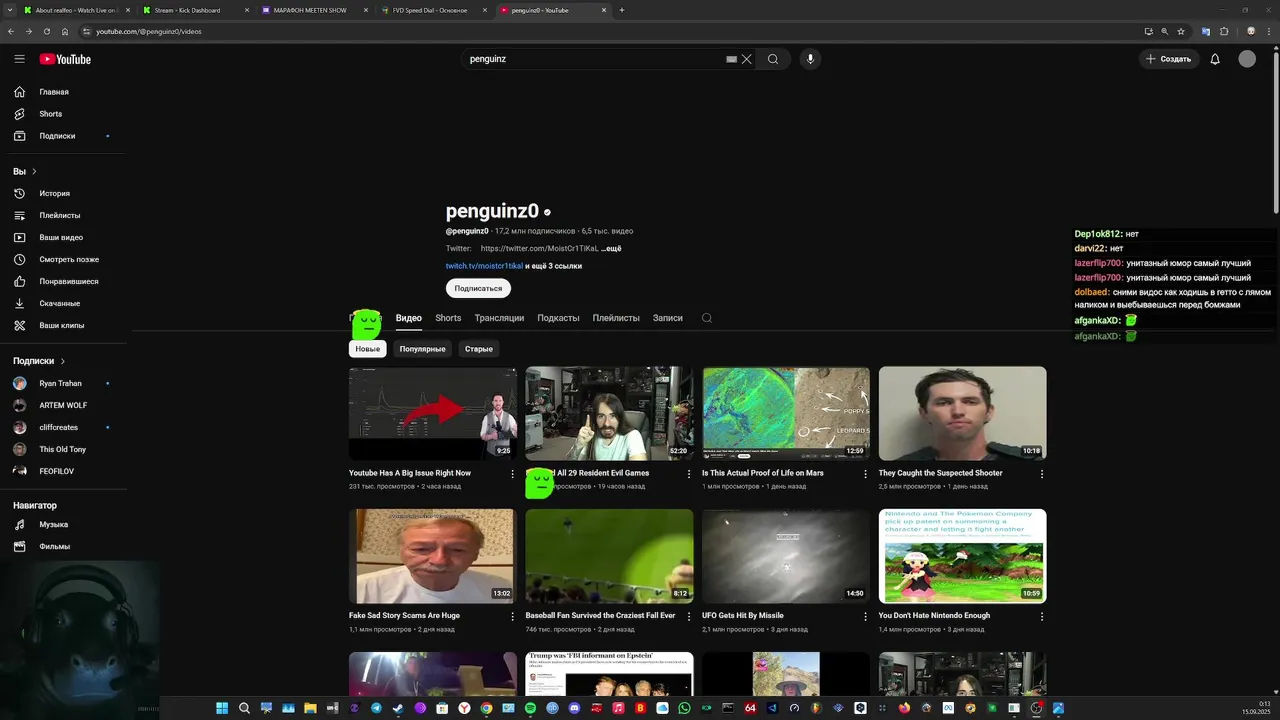Viewport: 1280px width, 720px height.
Task: Open Ryan Trahan subscription channel
Action: pos(62,384)
